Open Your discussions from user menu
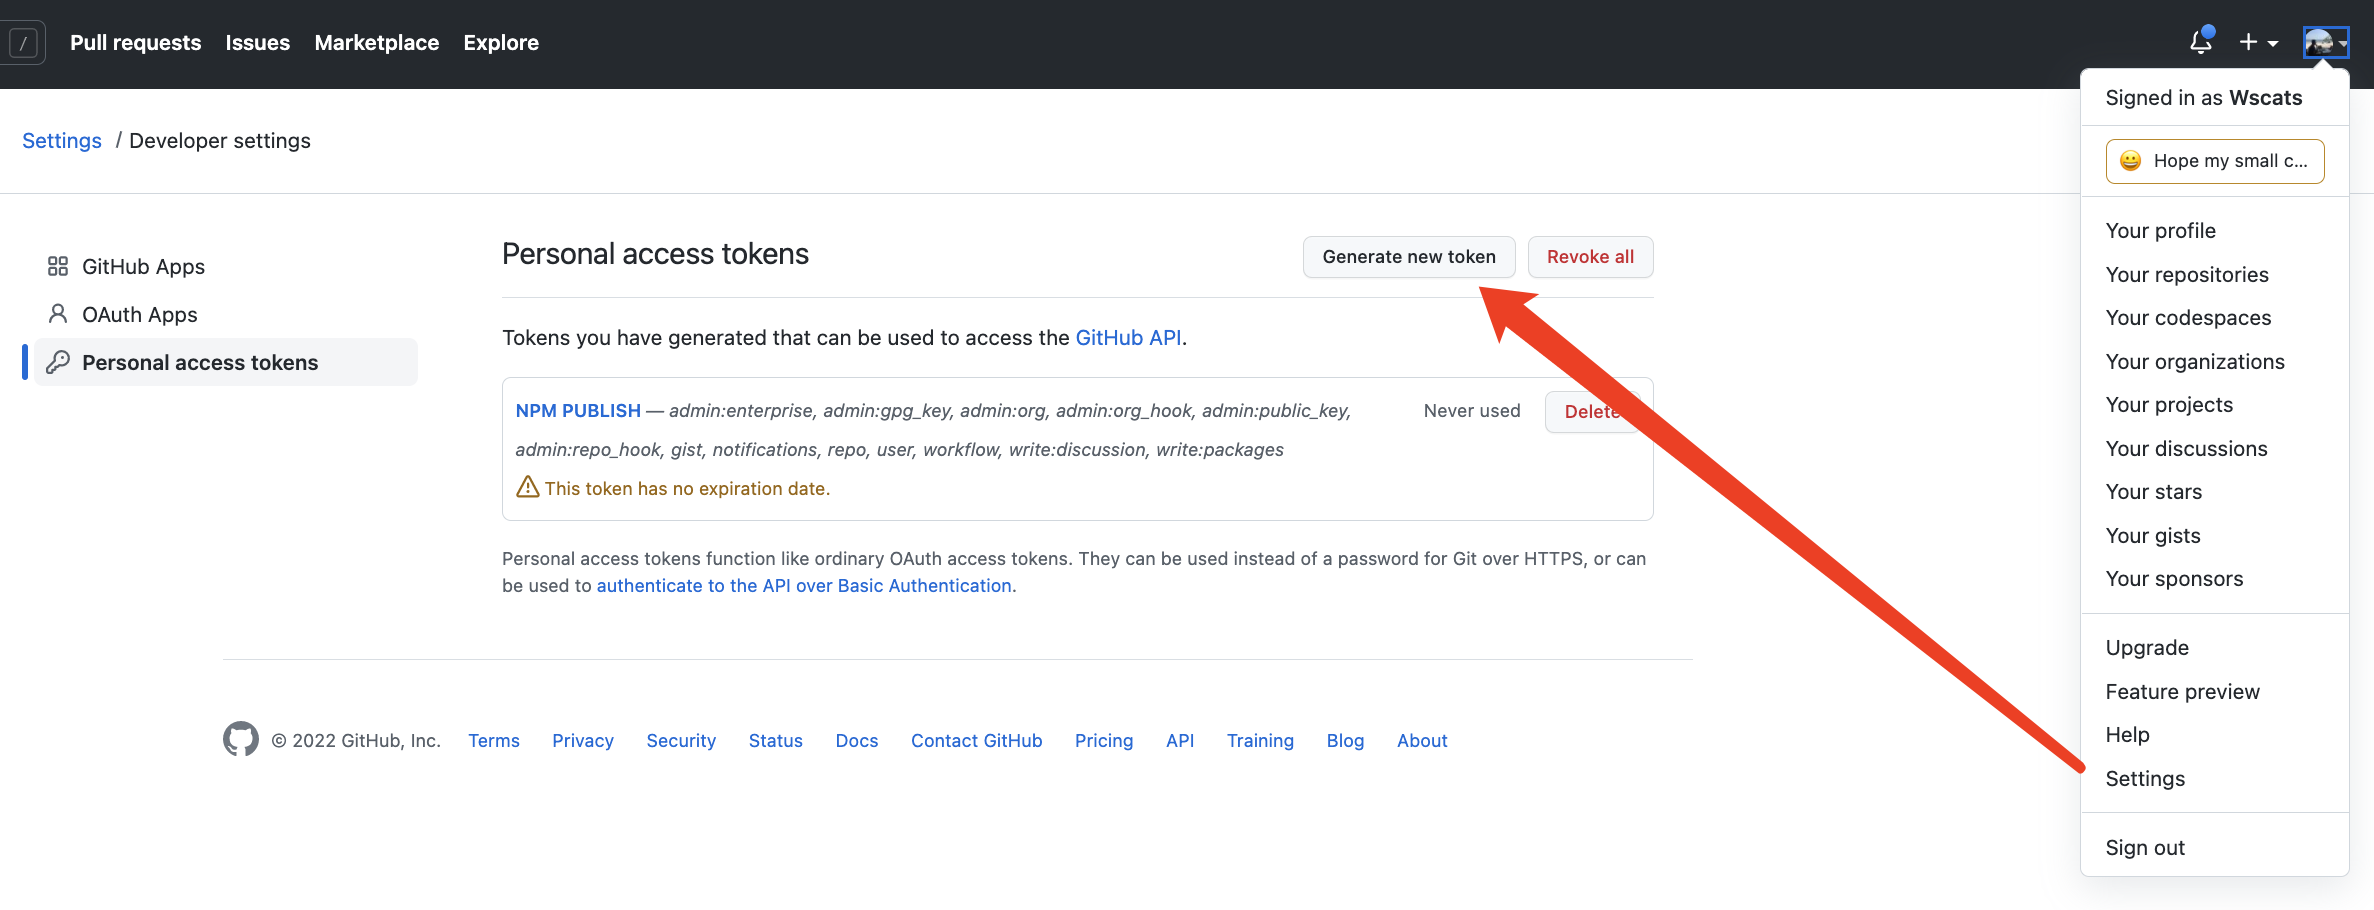The image size is (2374, 910). click(2186, 449)
